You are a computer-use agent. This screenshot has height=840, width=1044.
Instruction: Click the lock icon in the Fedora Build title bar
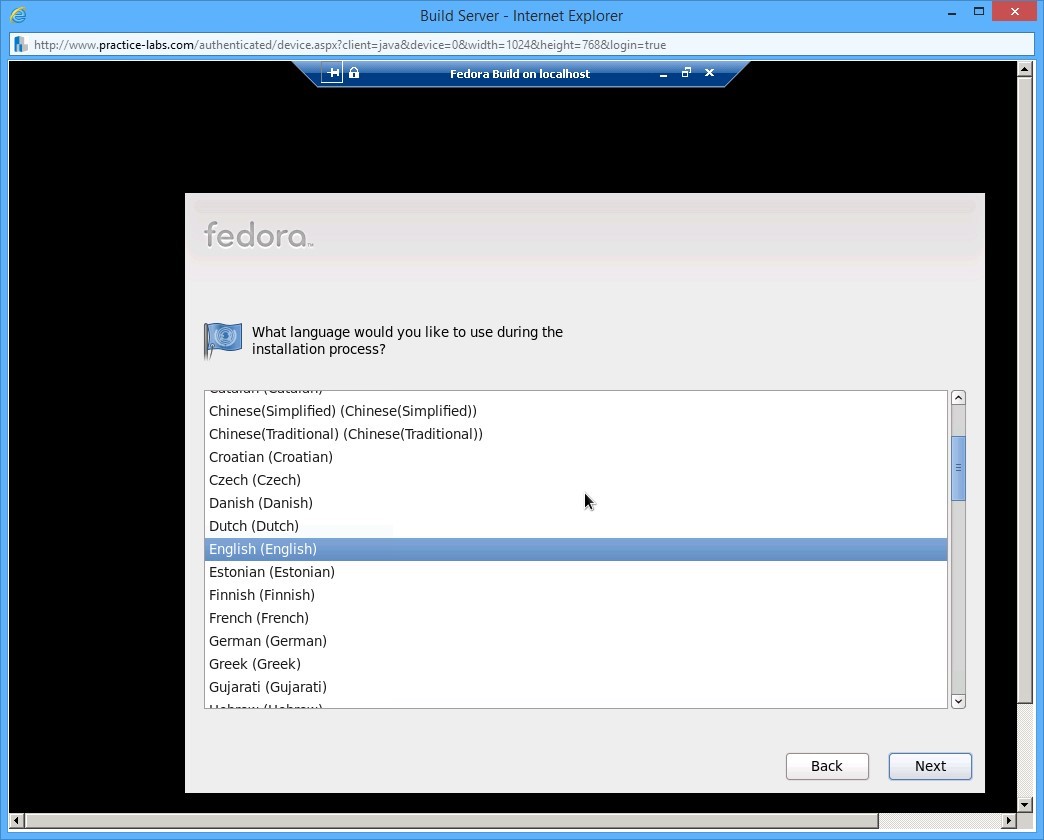tap(353, 72)
